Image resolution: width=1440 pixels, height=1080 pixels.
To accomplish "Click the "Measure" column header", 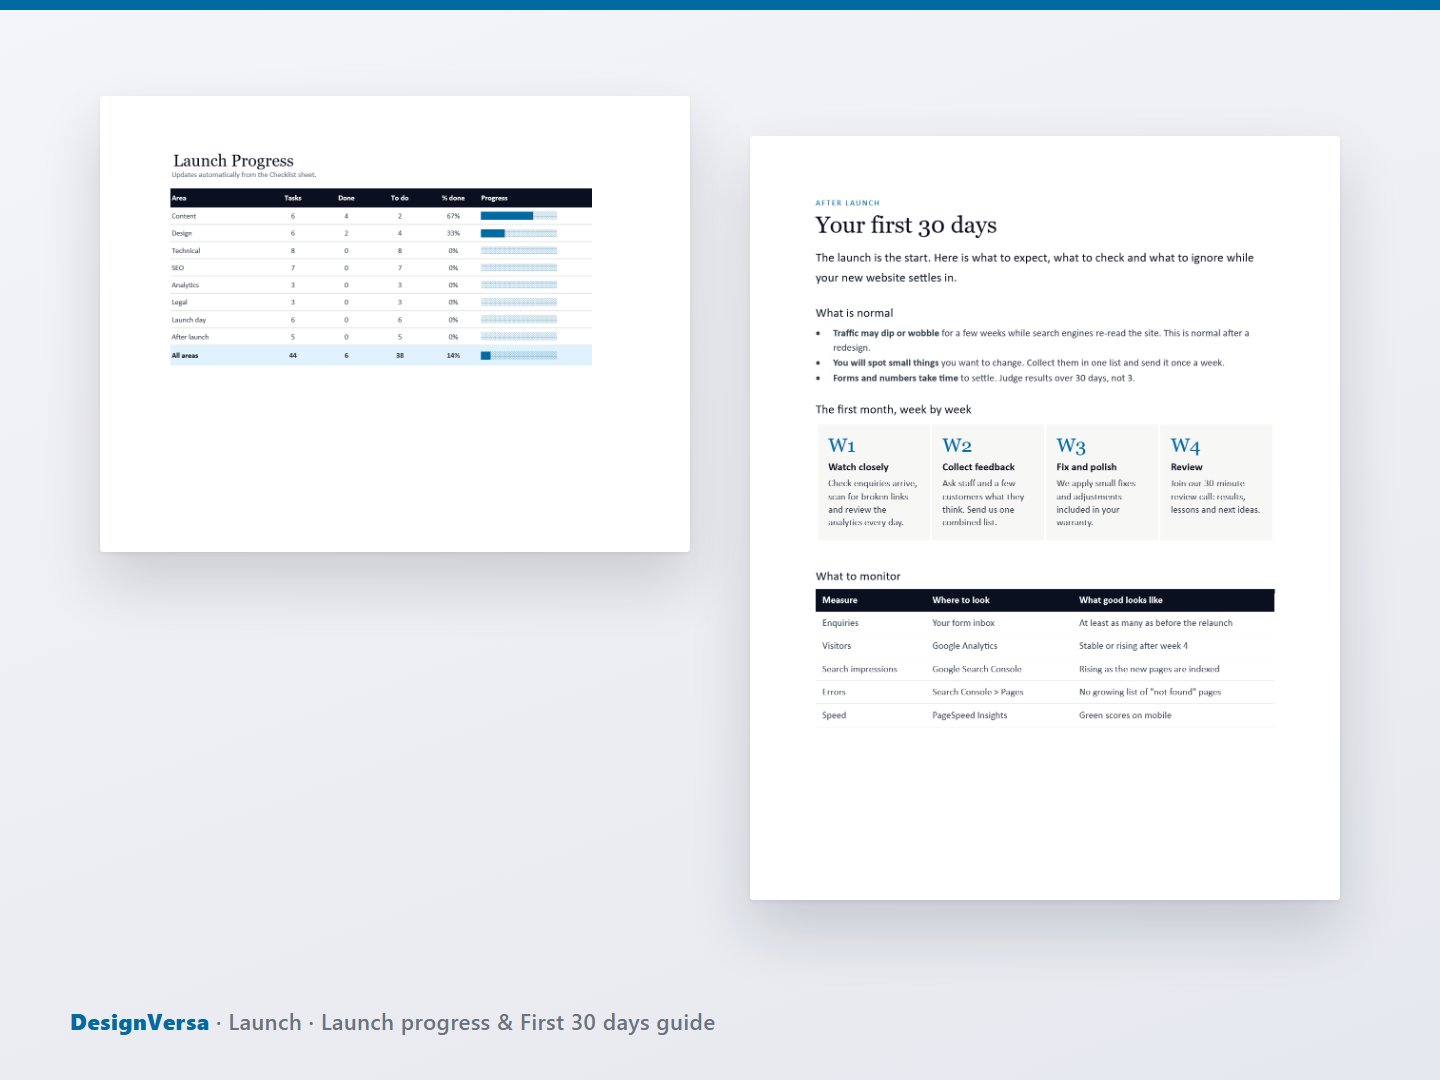I will [x=840, y=600].
